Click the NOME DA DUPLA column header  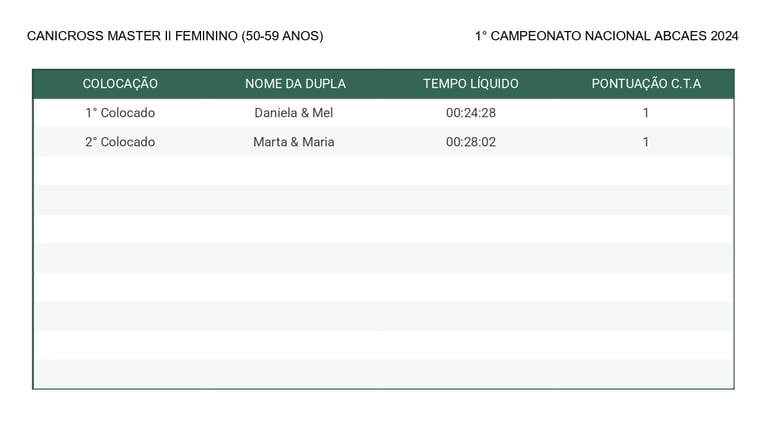(295, 84)
